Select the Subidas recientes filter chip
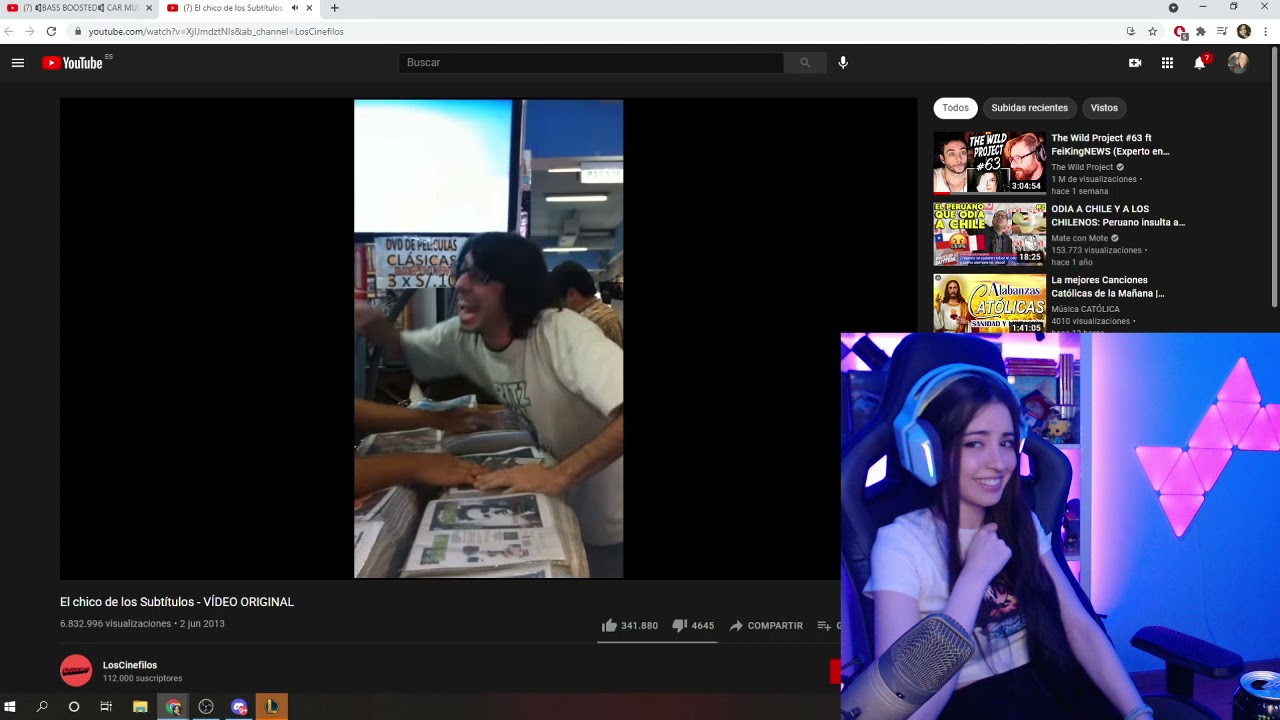Image resolution: width=1280 pixels, height=720 pixels. pos(1029,108)
